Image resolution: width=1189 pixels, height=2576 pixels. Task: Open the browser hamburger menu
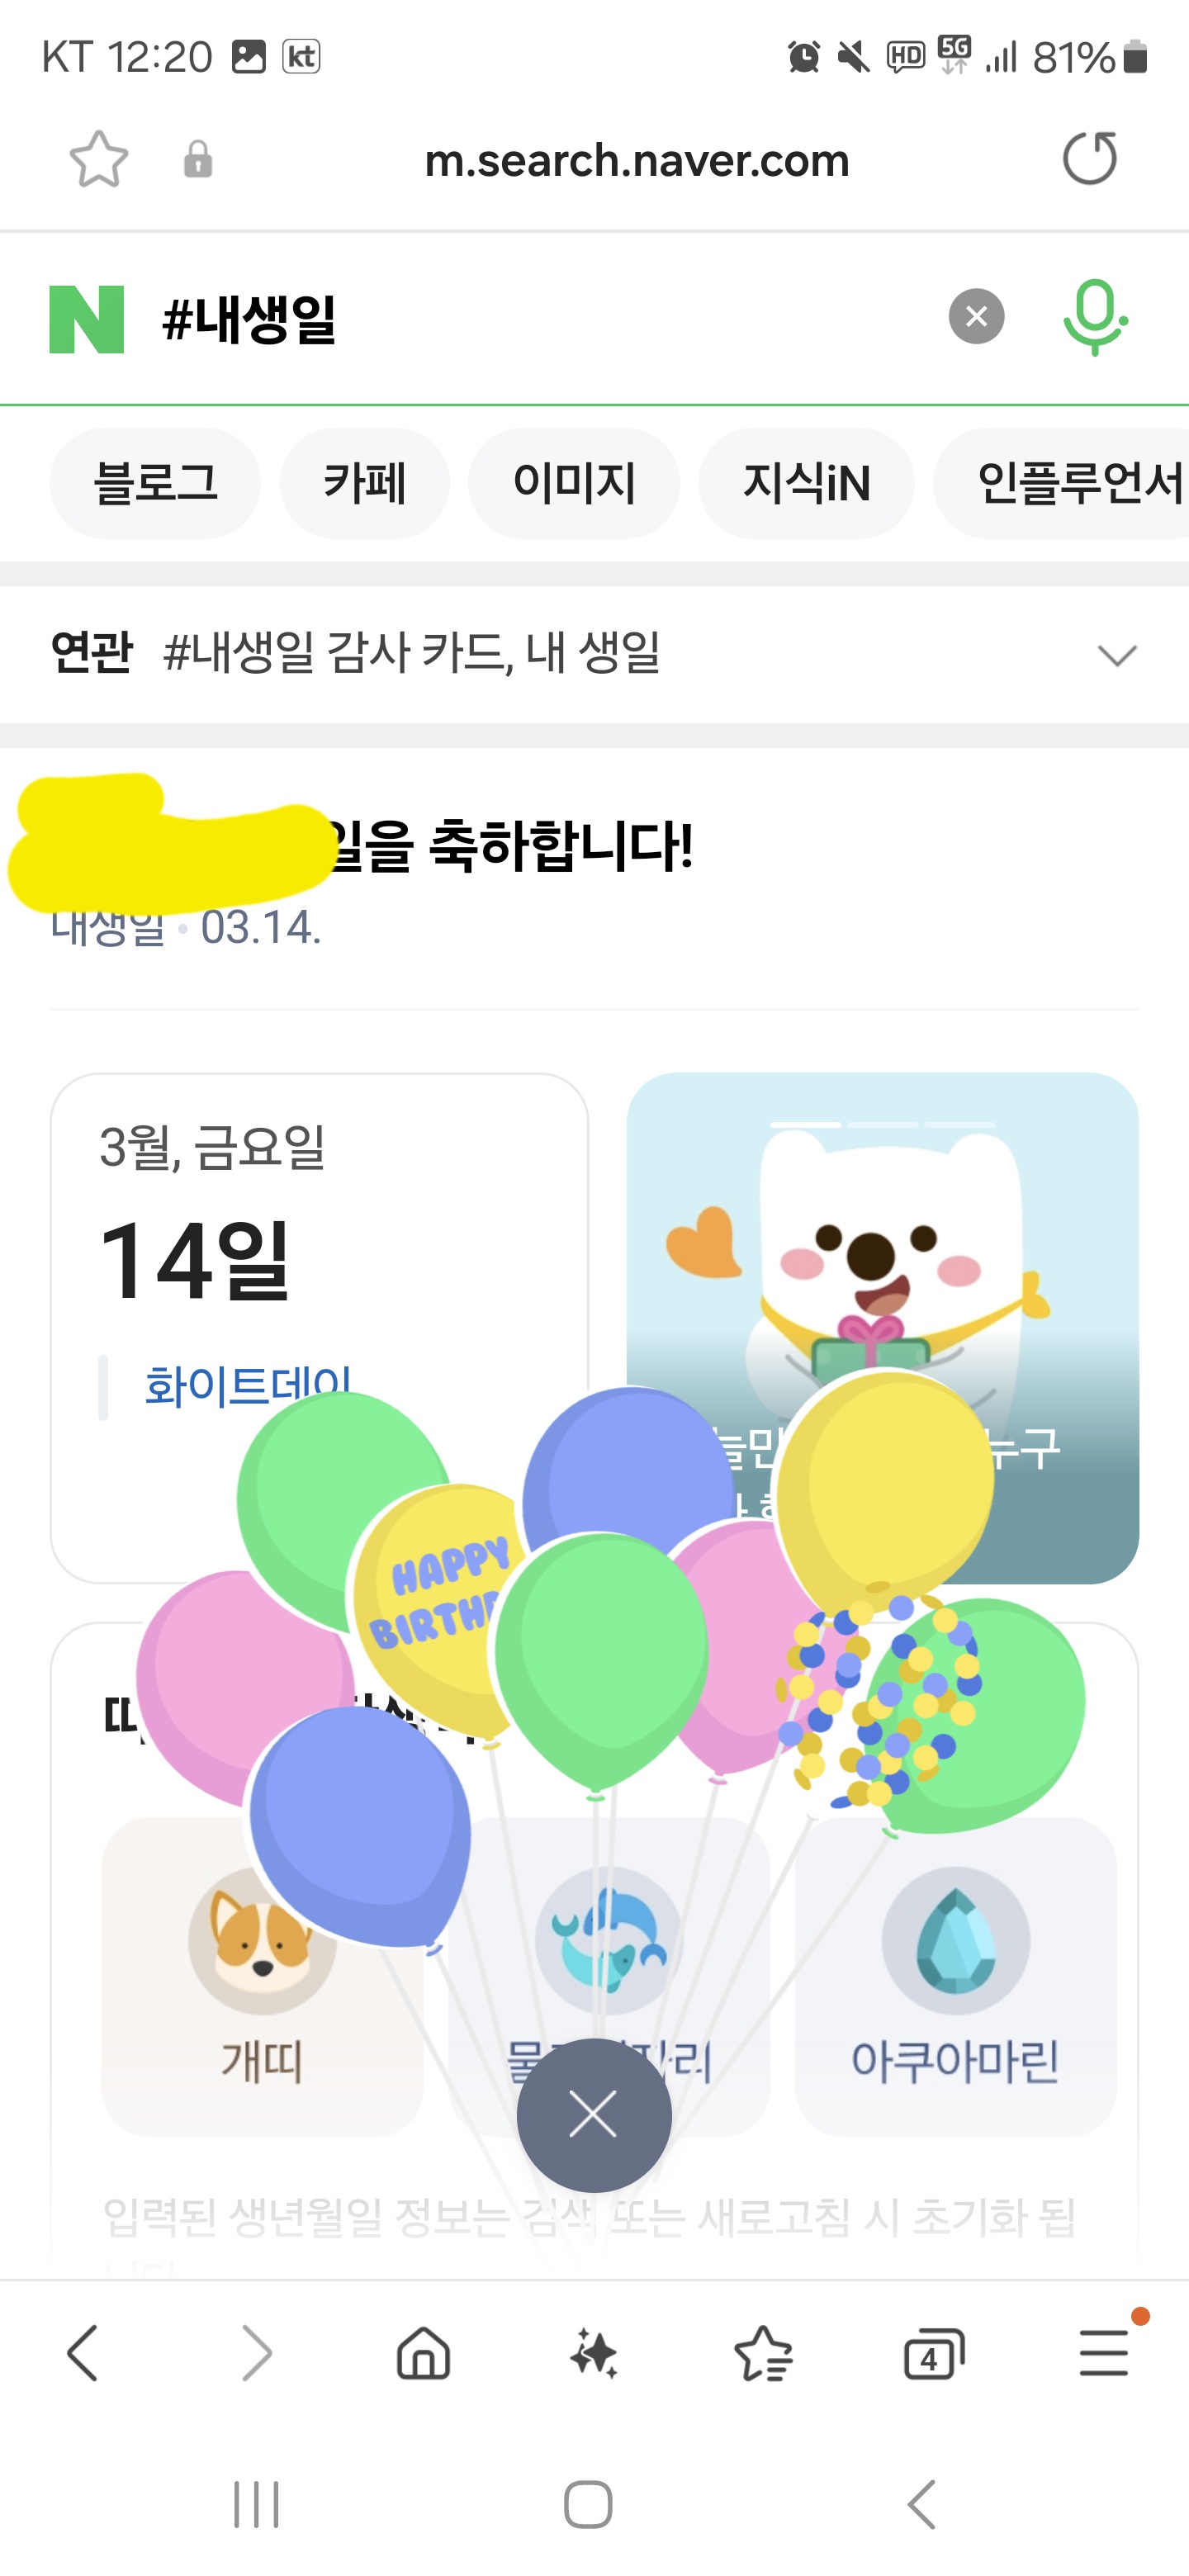click(1104, 2353)
